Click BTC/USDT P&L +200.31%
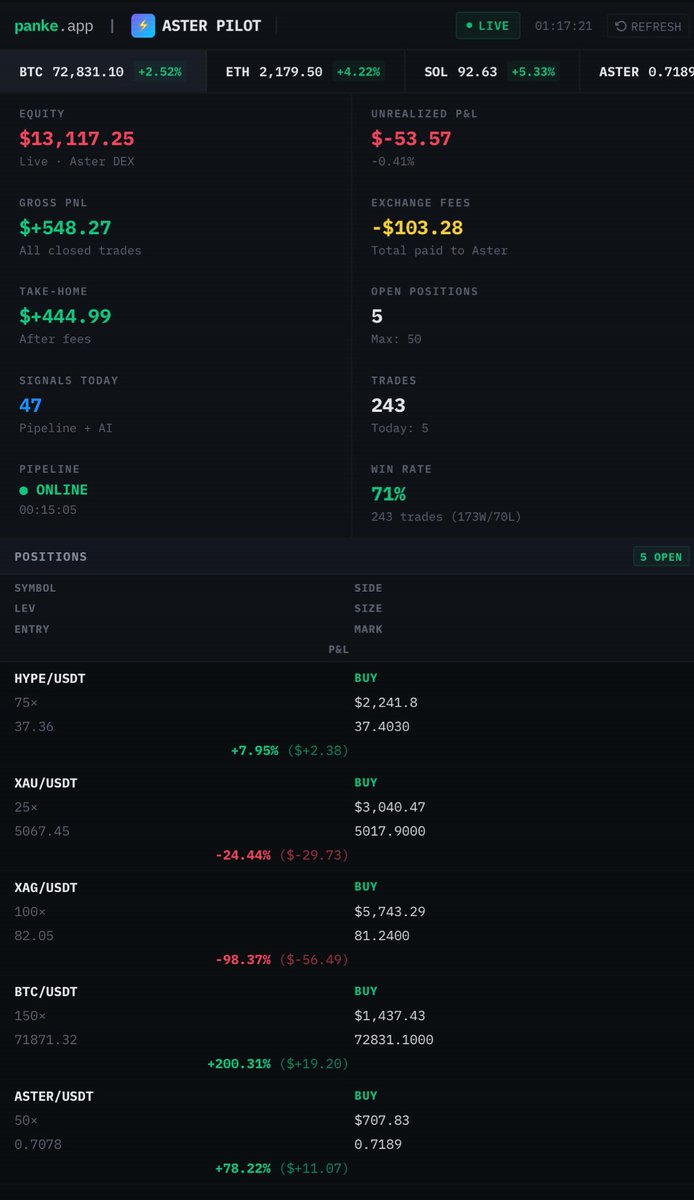 239,1064
